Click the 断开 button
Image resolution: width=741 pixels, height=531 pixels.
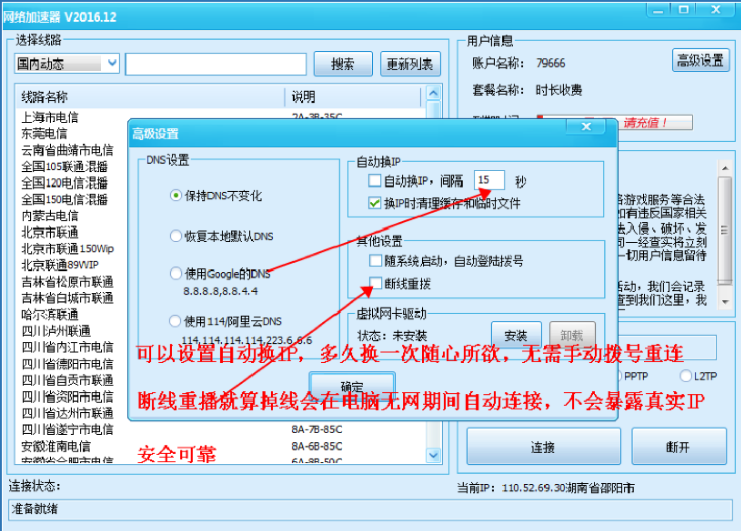pyautogui.click(x=677, y=447)
